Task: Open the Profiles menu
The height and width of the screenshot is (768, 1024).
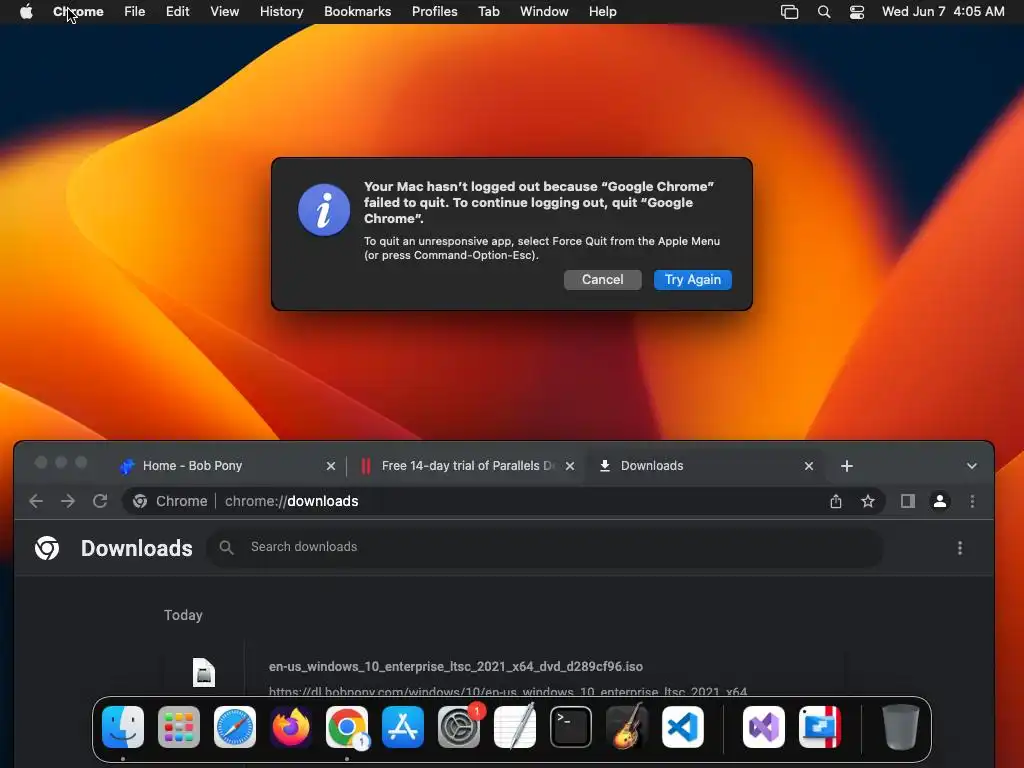Action: coord(434,12)
